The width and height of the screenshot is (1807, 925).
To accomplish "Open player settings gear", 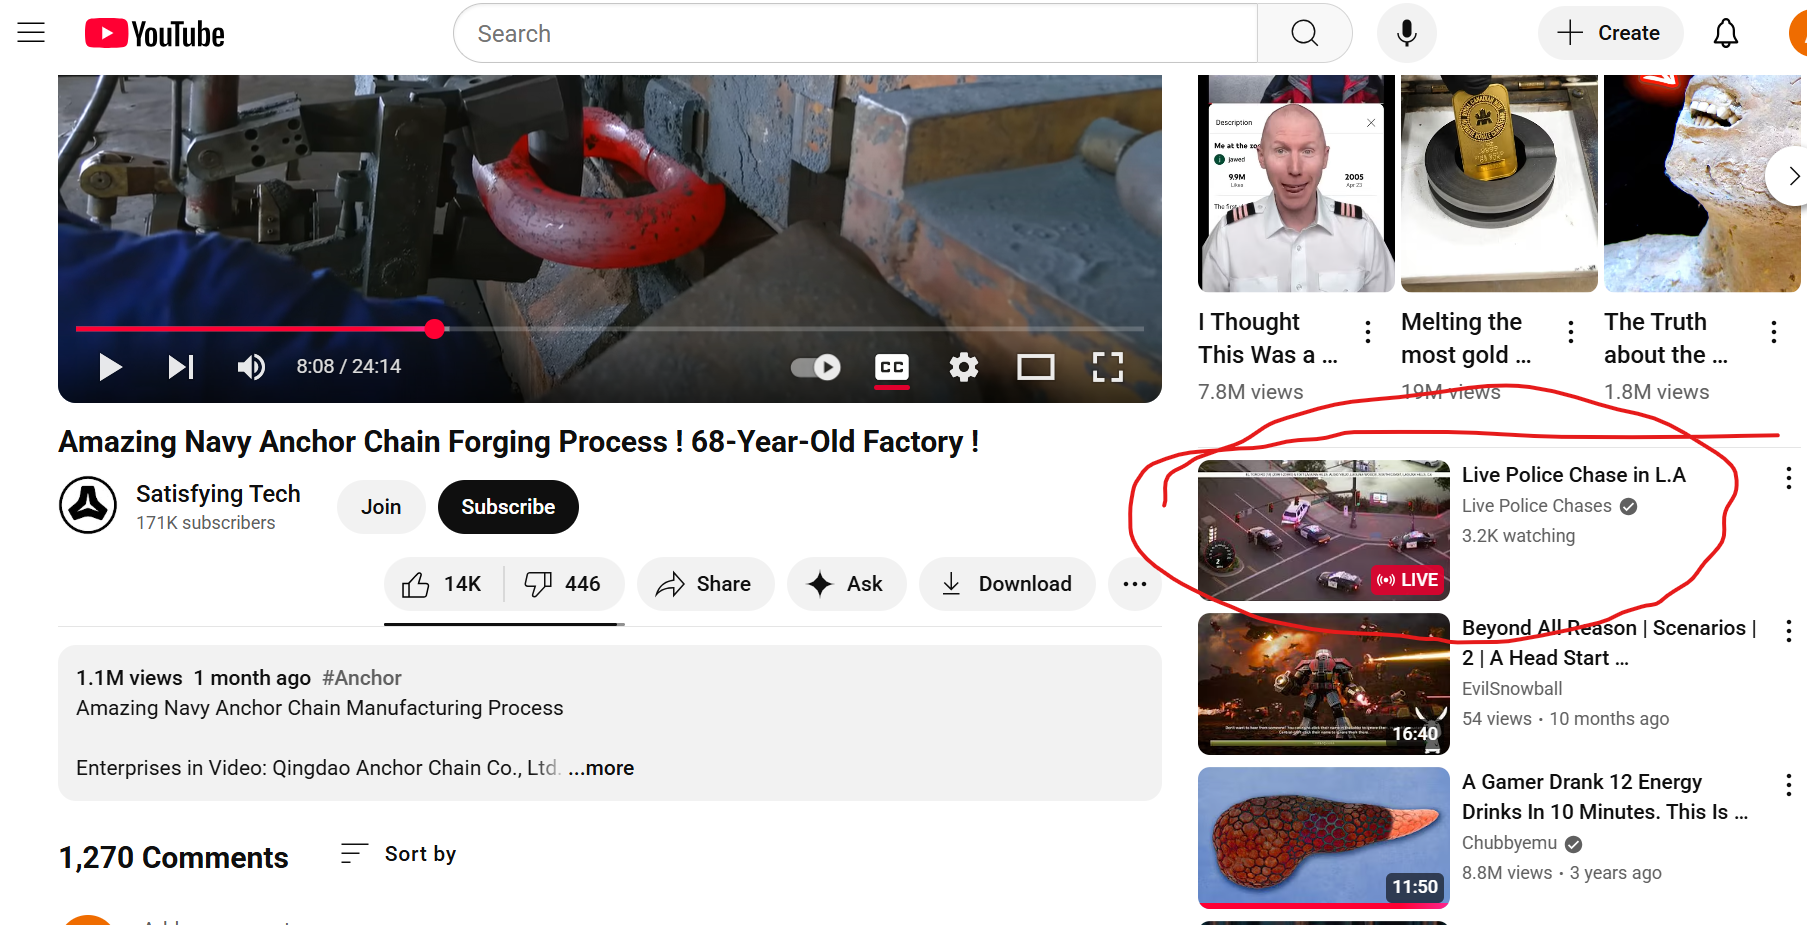I will click(964, 367).
